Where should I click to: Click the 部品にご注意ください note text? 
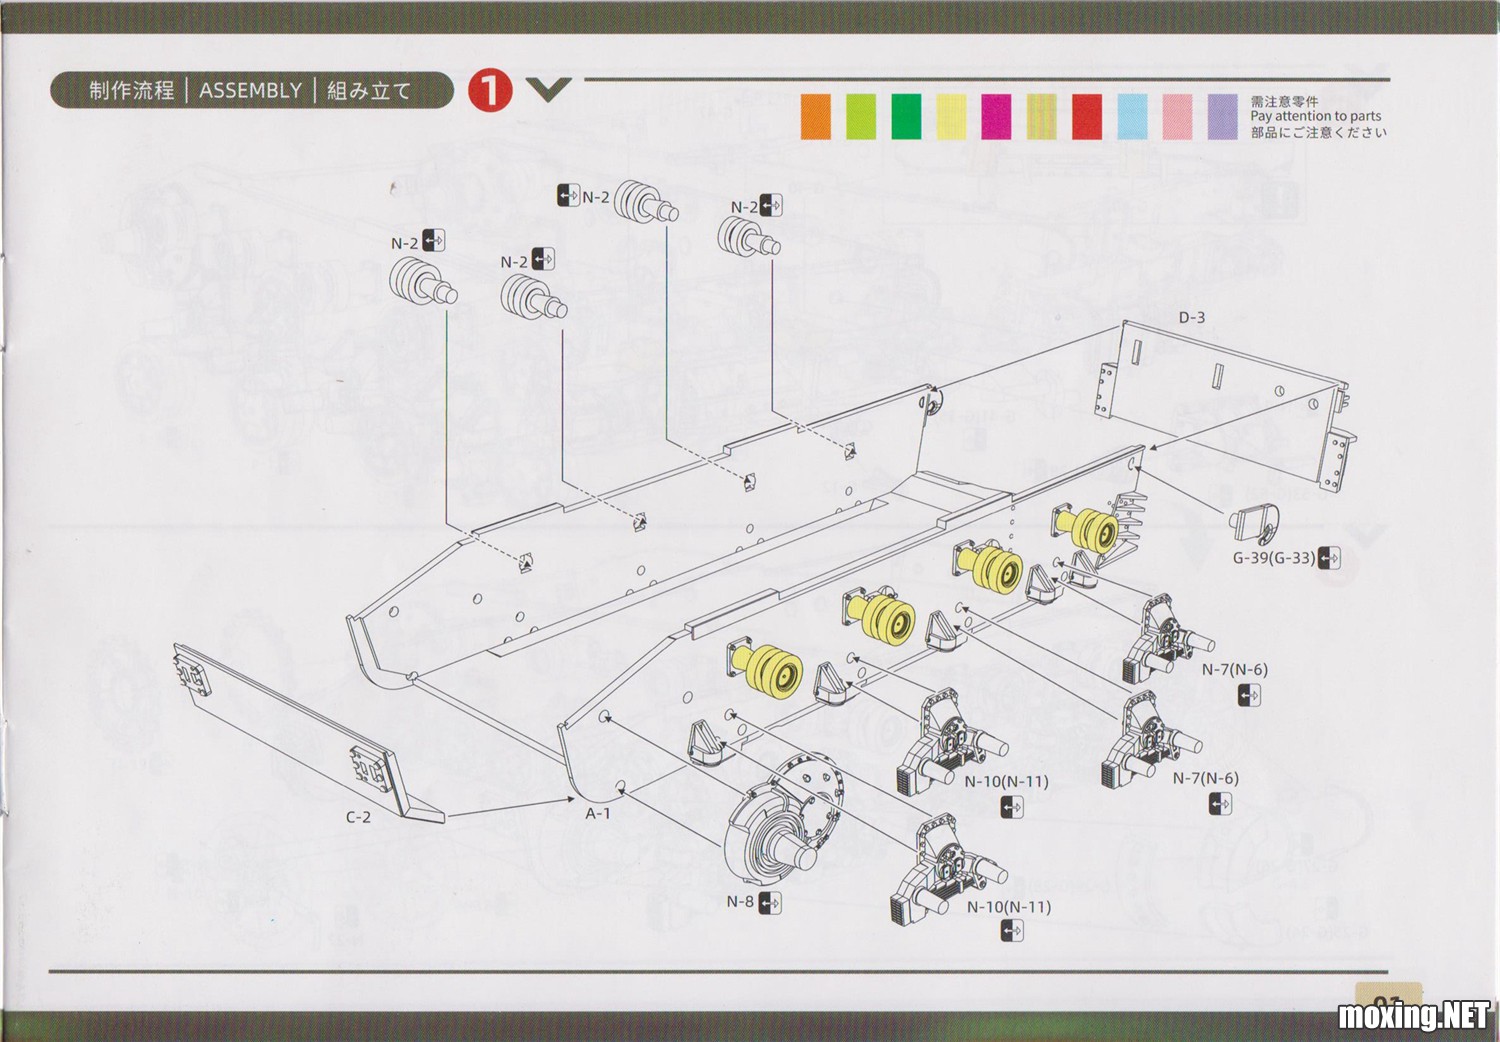[1318, 132]
